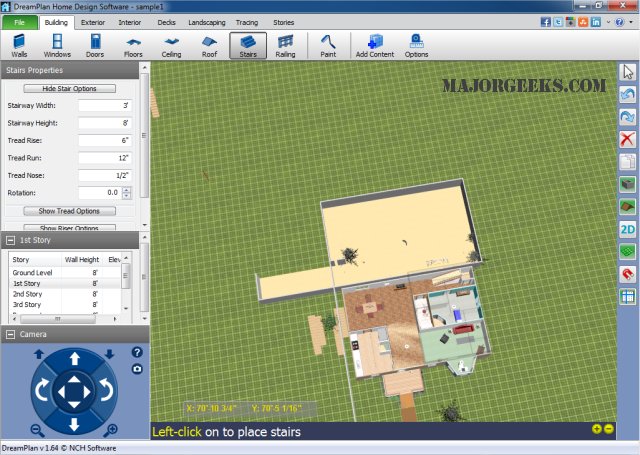Screen dimensions: 640x455
Task: Click the Tread Rise field
Action: coord(105,140)
